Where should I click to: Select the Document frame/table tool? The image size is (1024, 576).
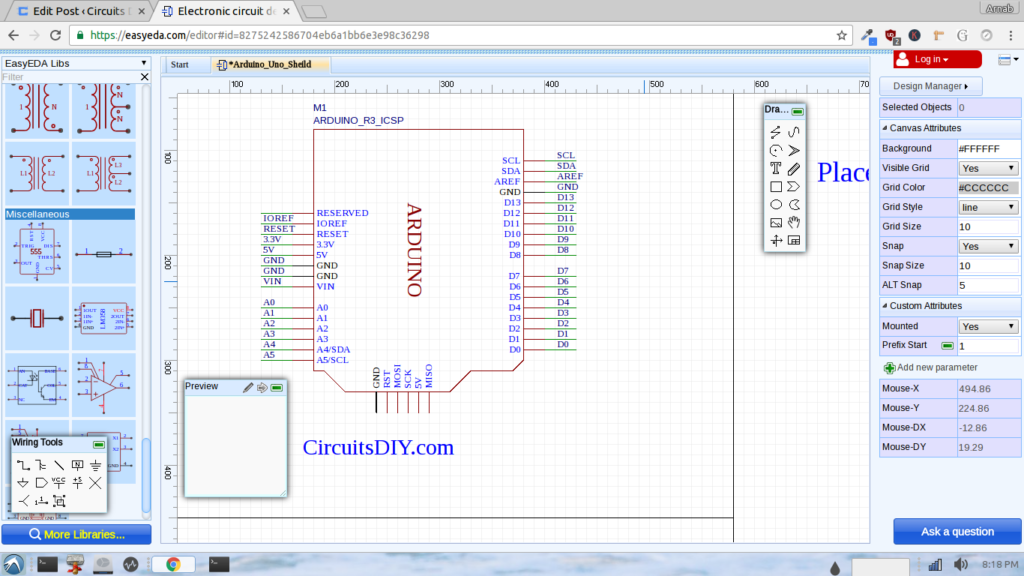pyautogui.click(x=793, y=241)
